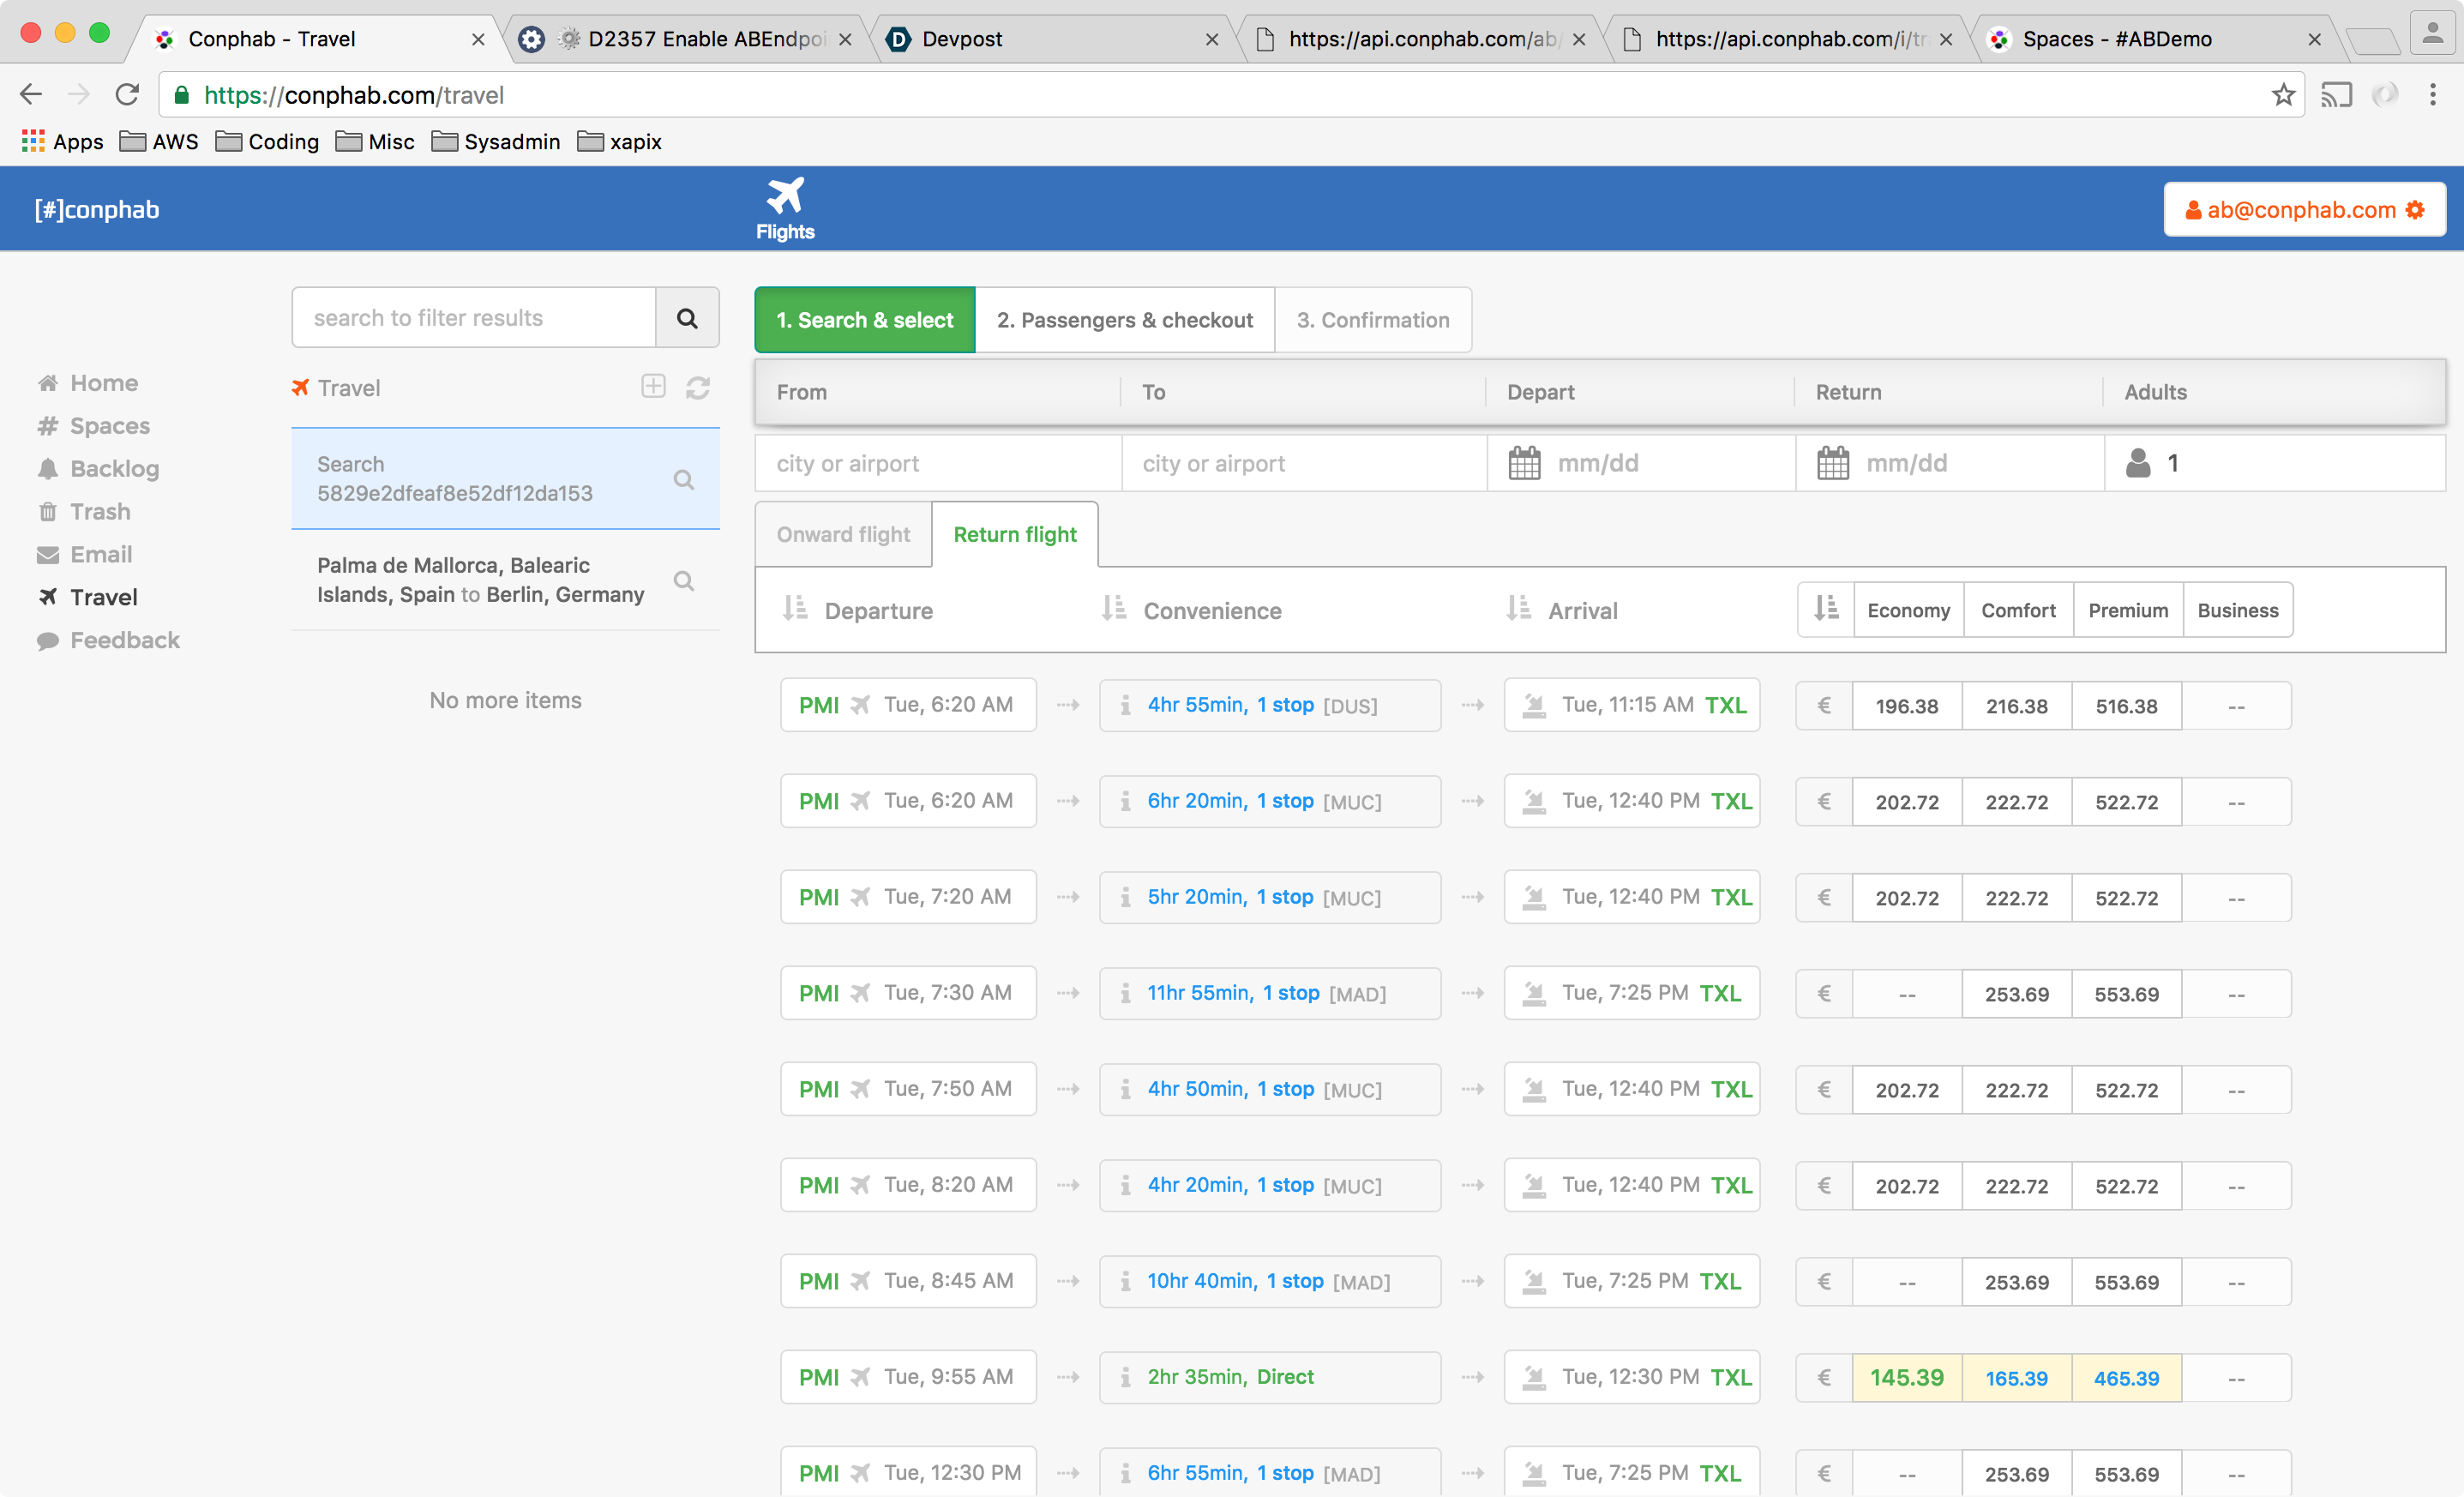Choose highlighted 145.39 economy direct fare
The image size is (2464, 1497).
[x=1906, y=1377]
